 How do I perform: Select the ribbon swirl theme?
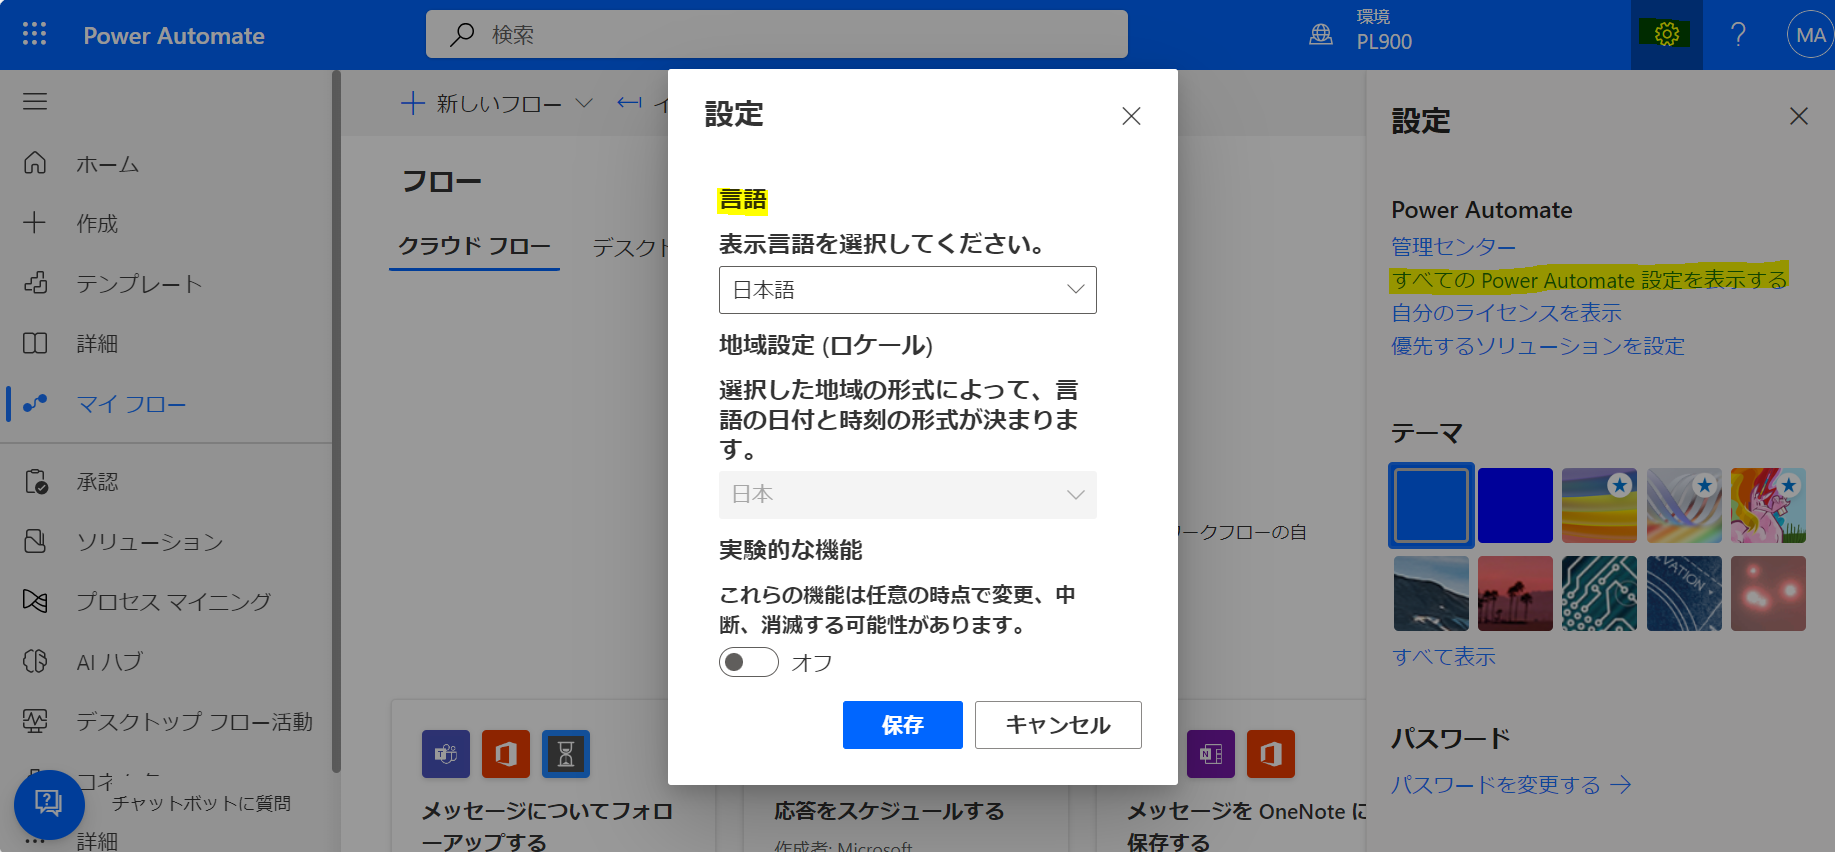(x=1684, y=505)
